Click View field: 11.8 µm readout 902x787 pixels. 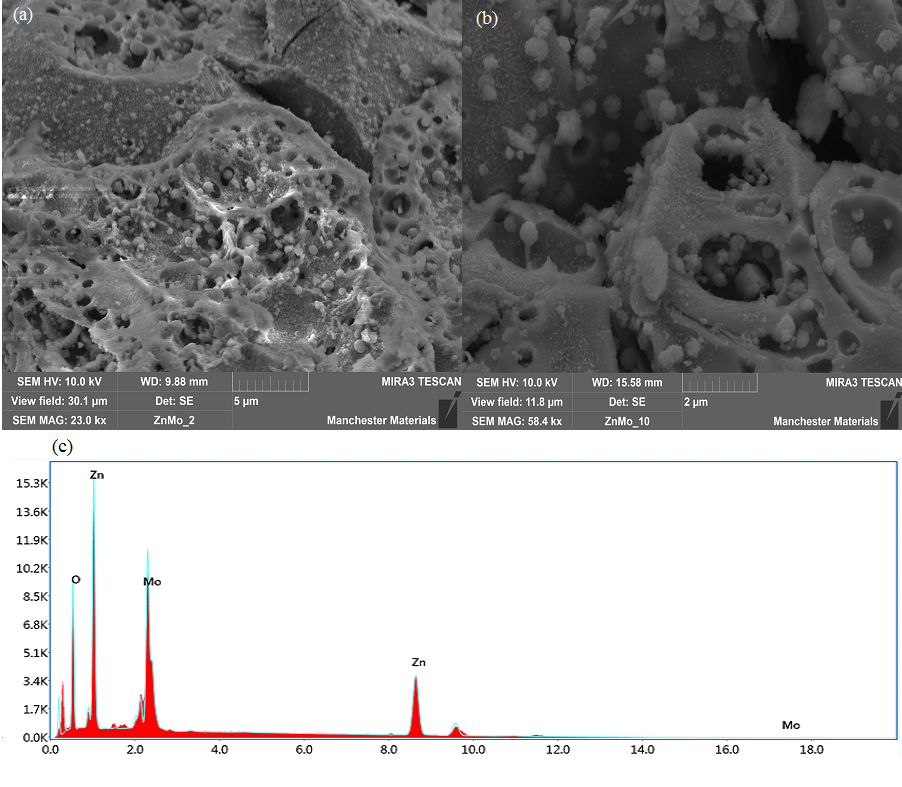pyautogui.click(x=517, y=402)
